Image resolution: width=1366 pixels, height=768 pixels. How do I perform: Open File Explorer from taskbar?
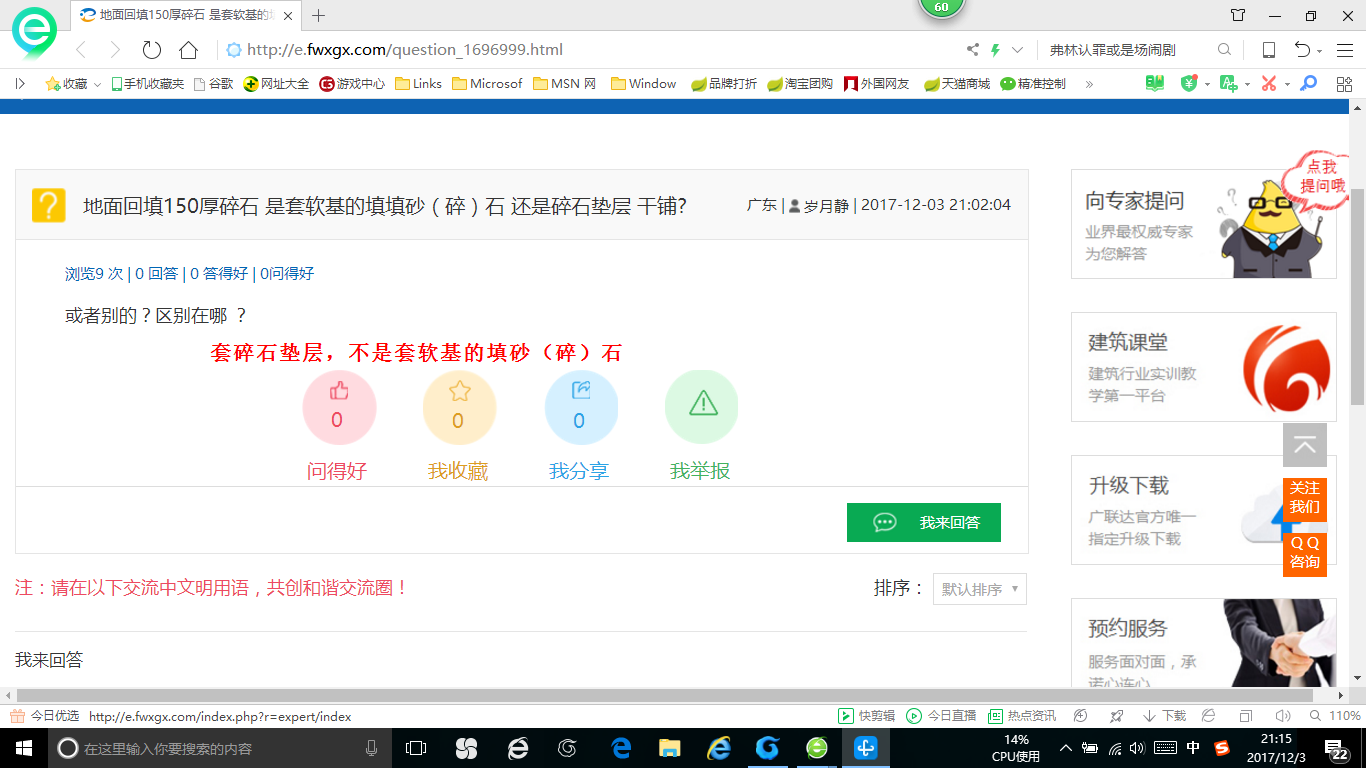(x=669, y=748)
